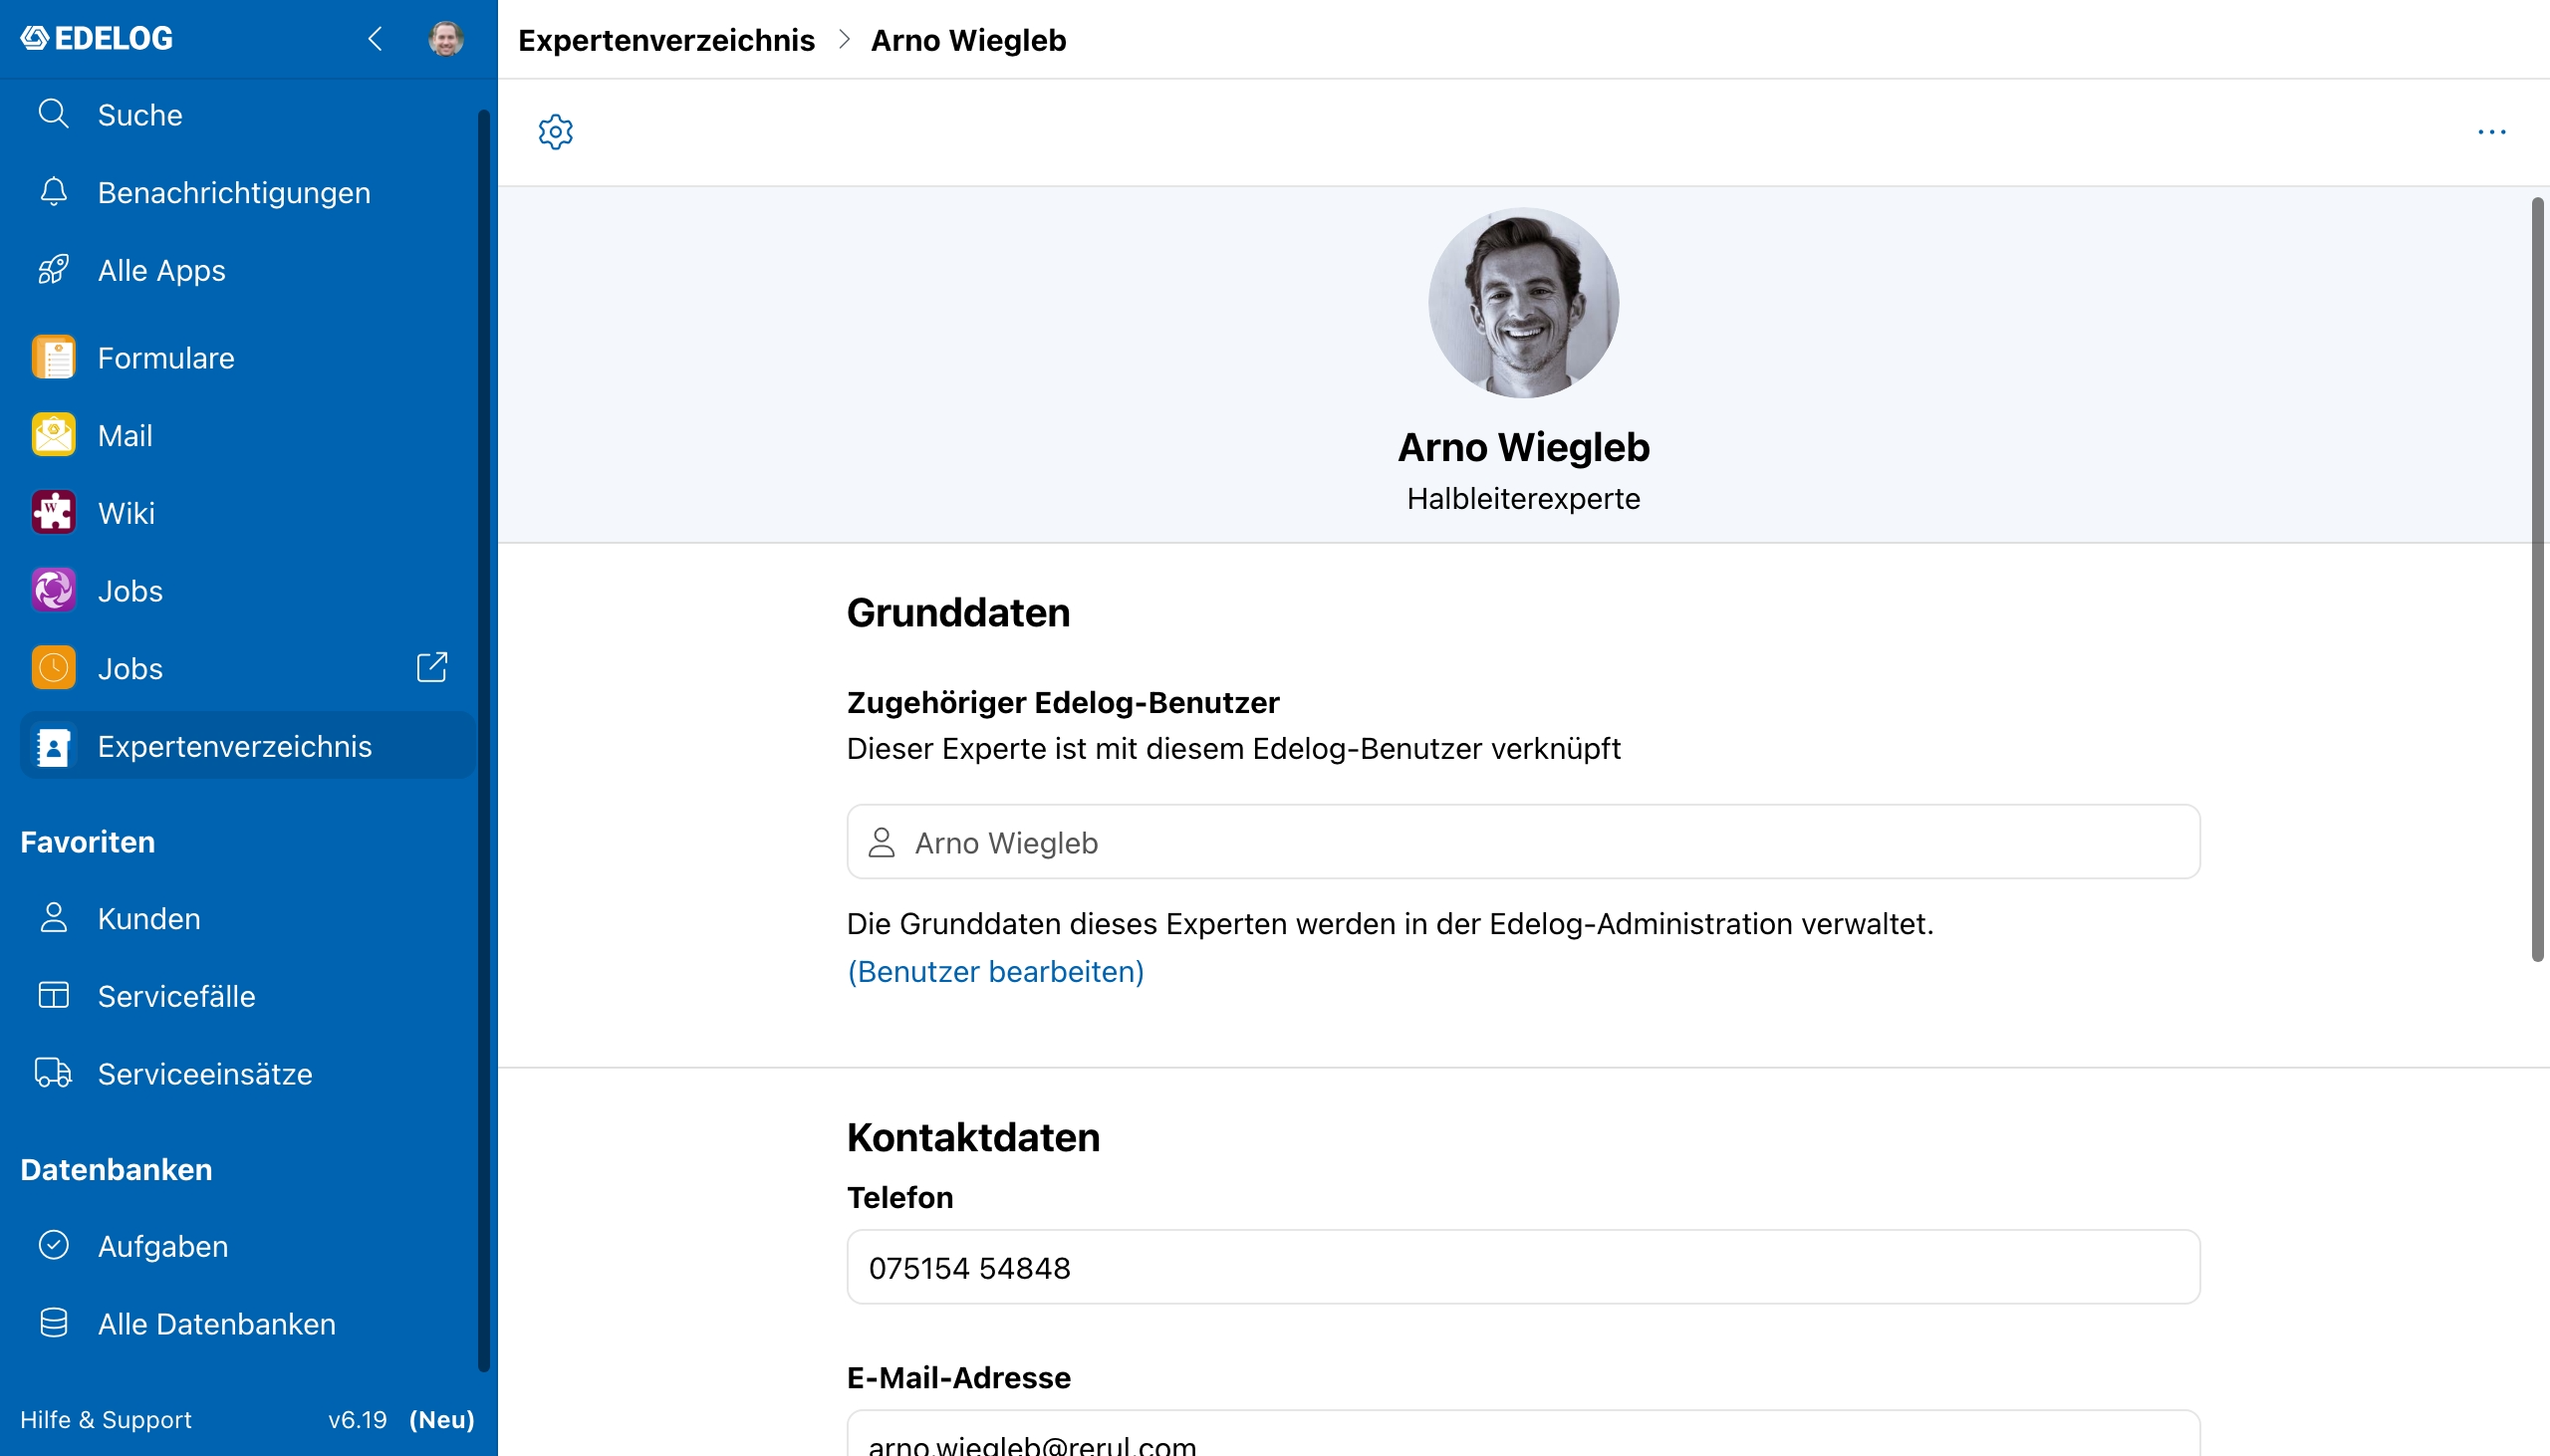
Task: Launch the Mail app icon
Action: [53, 435]
